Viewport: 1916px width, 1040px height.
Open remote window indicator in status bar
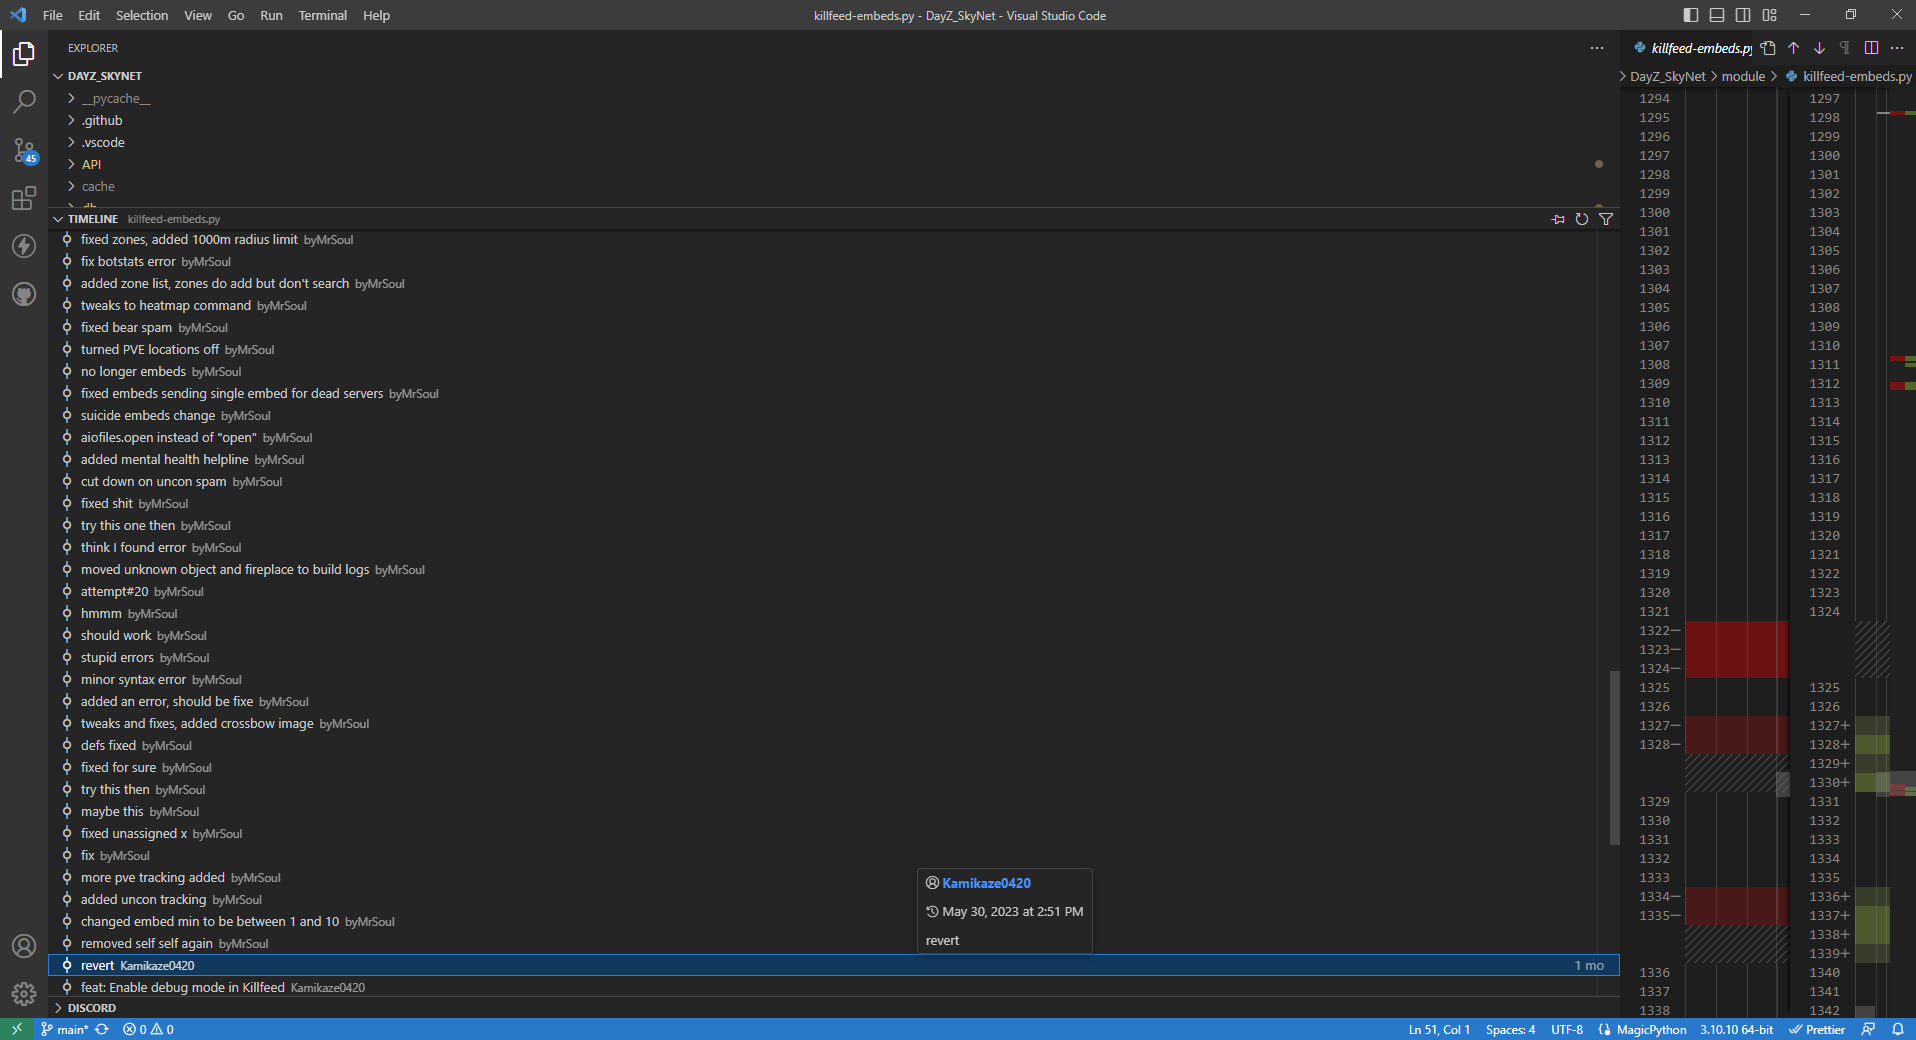point(17,1029)
